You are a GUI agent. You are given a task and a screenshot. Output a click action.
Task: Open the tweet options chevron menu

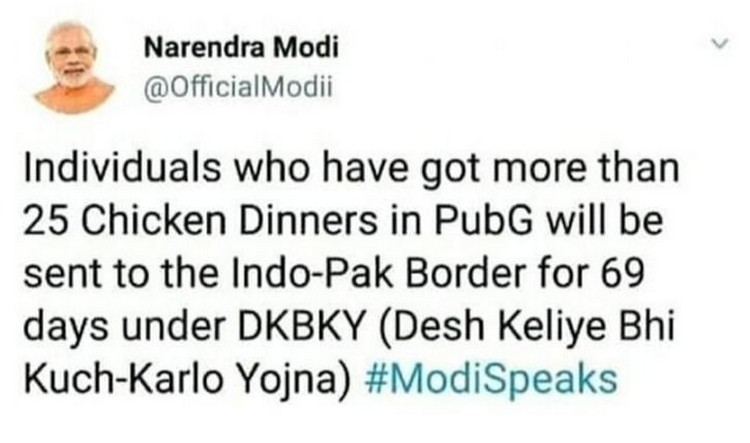pos(719,44)
